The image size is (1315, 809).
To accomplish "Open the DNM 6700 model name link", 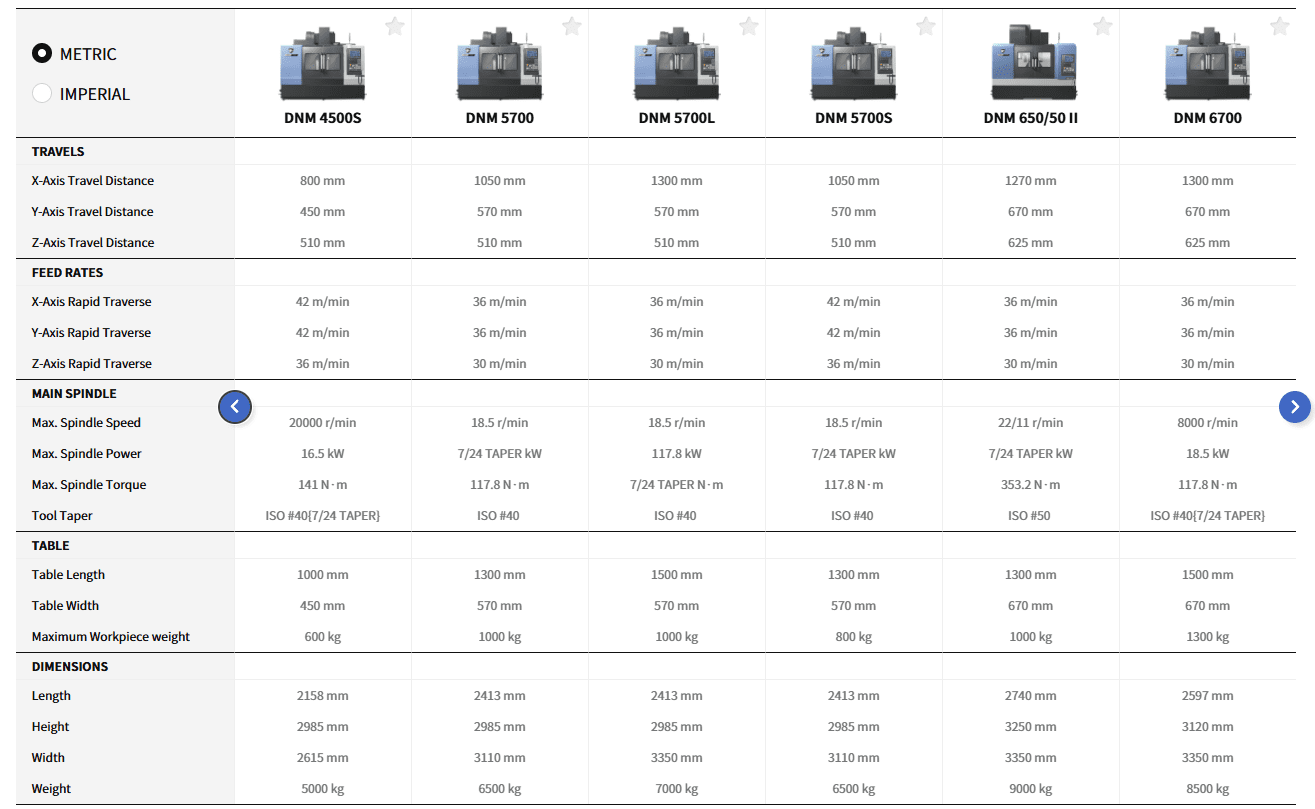I will point(1207,118).
